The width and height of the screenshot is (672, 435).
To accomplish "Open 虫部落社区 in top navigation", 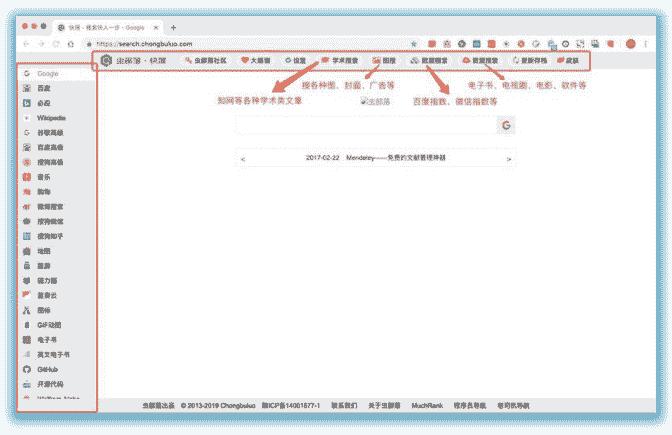I will tap(206, 60).
